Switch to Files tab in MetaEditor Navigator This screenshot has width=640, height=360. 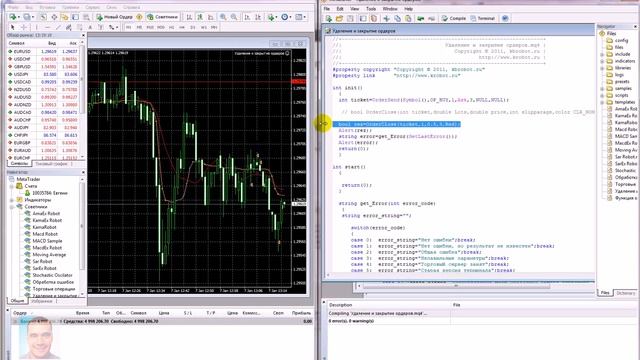tap(605, 293)
